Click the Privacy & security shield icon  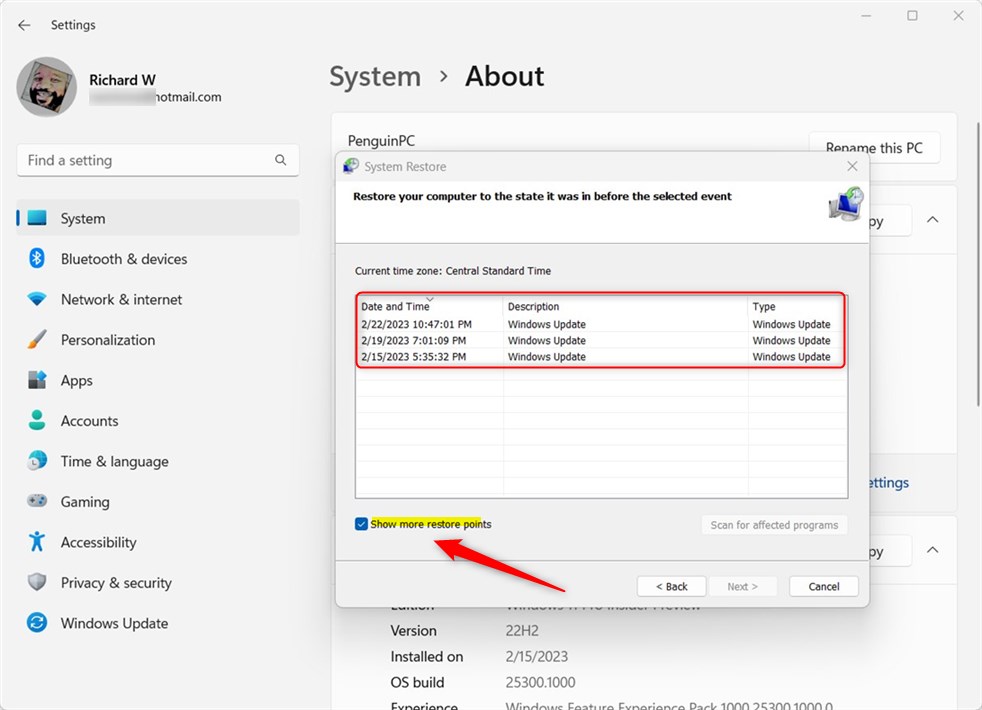coord(37,583)
